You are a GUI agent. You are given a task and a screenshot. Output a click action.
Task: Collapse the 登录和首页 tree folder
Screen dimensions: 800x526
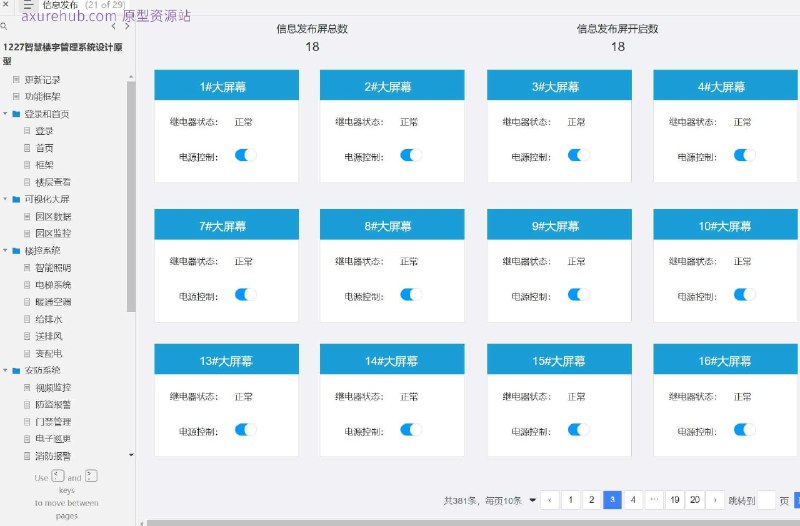(5, 113)
